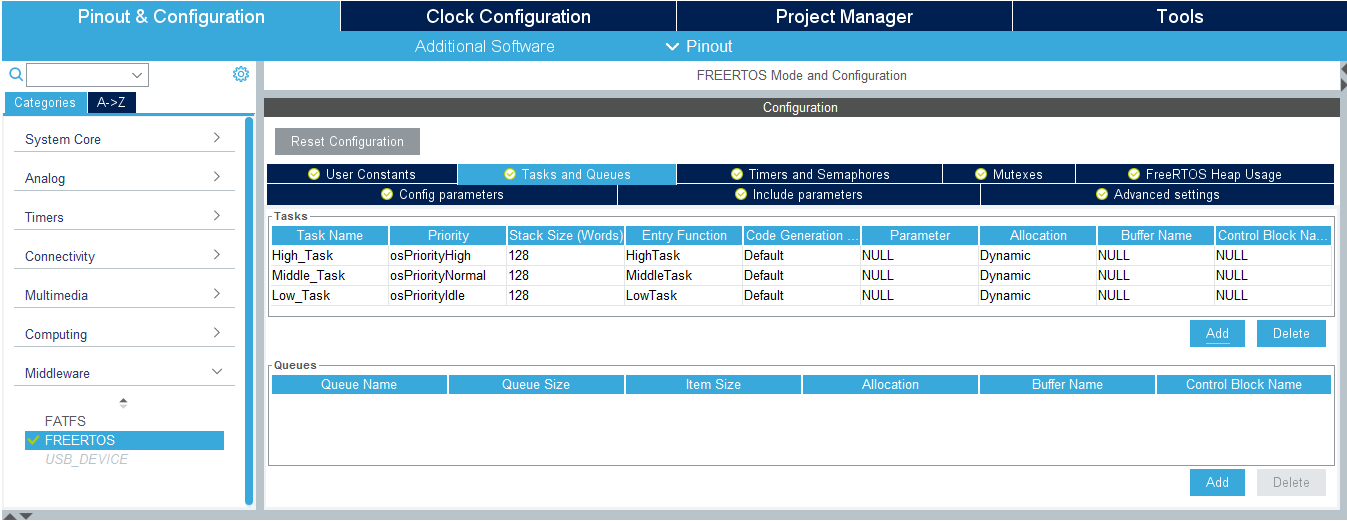Click Dynamic allocation cell for High_Task
This screenshot has width=1347, height=521.
1037,255
